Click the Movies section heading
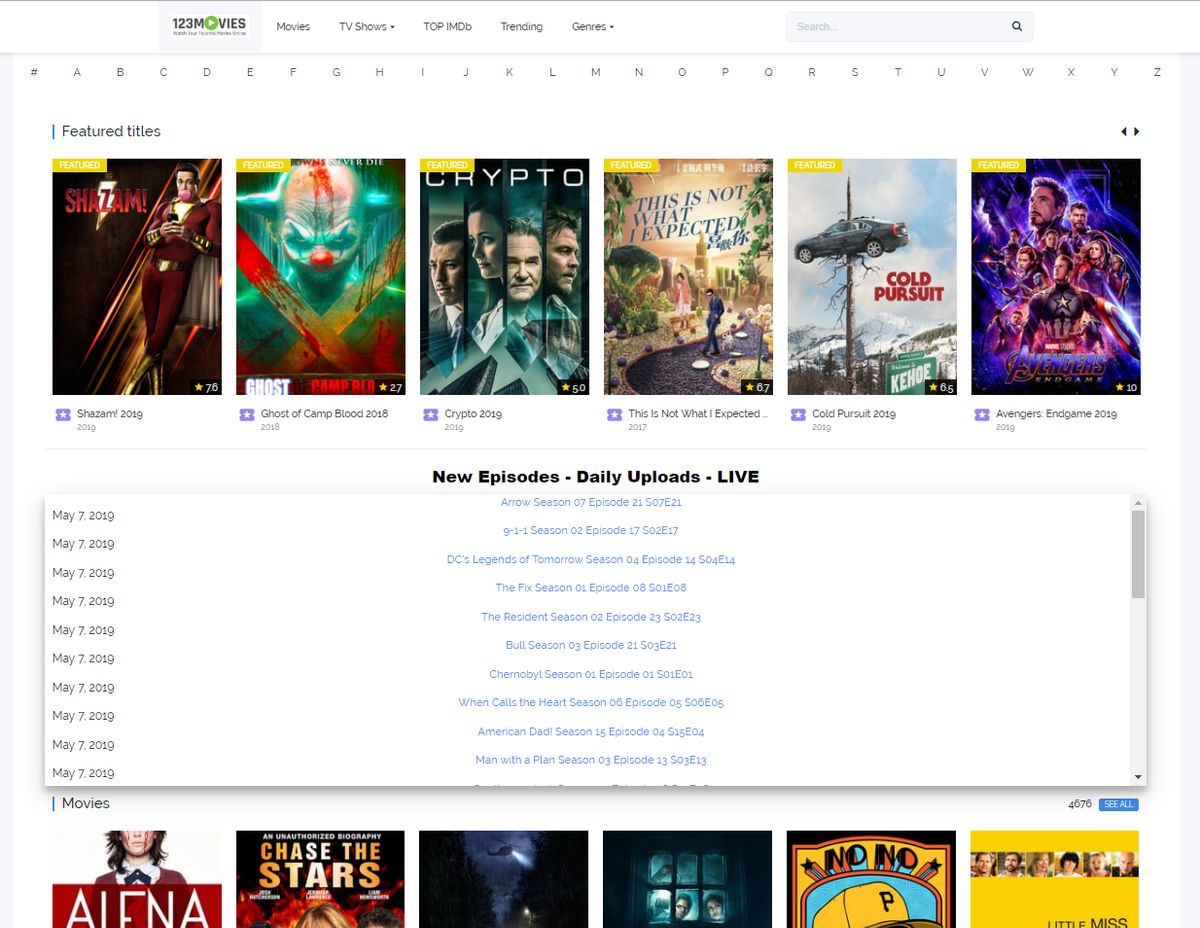This screenshot has width=1200, height=928. coord(86,803)
